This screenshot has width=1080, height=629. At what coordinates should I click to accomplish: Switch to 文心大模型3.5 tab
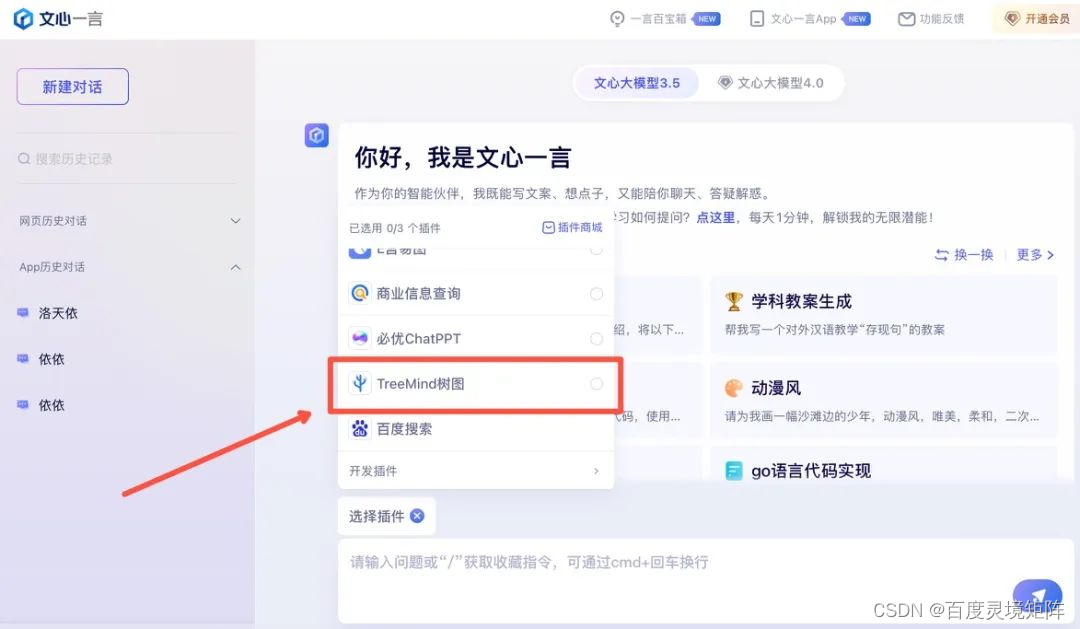(636, 83)
